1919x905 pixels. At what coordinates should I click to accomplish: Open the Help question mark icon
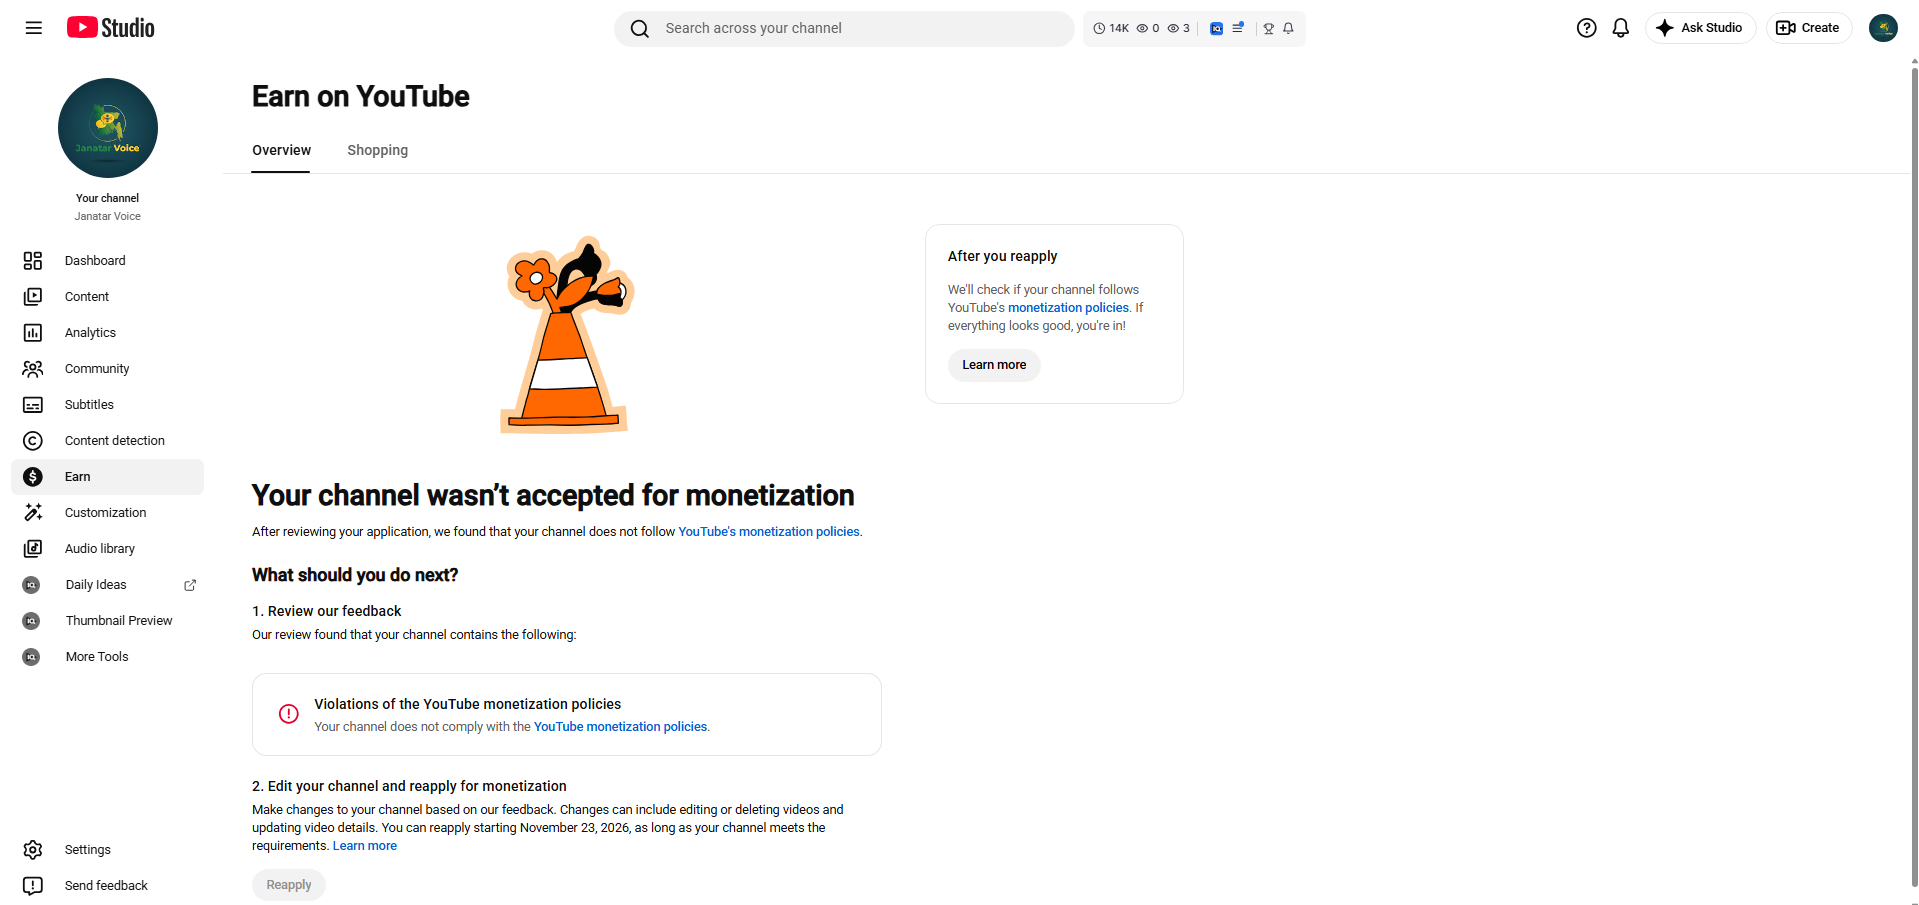point(1587,28)
